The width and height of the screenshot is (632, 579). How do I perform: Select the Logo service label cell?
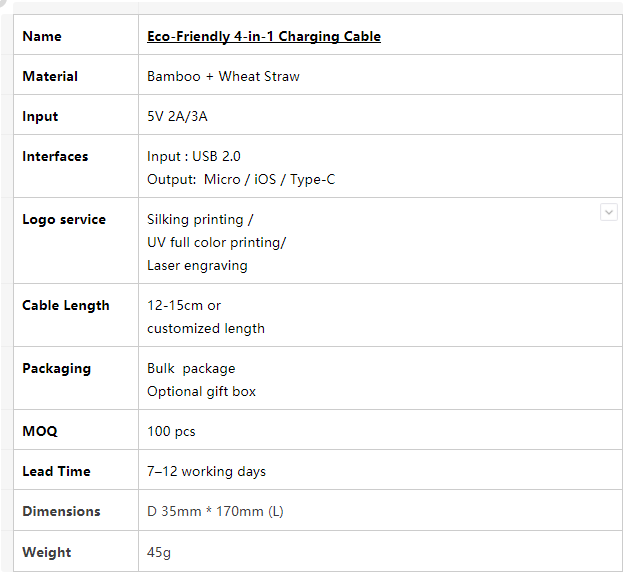point(76,241)
